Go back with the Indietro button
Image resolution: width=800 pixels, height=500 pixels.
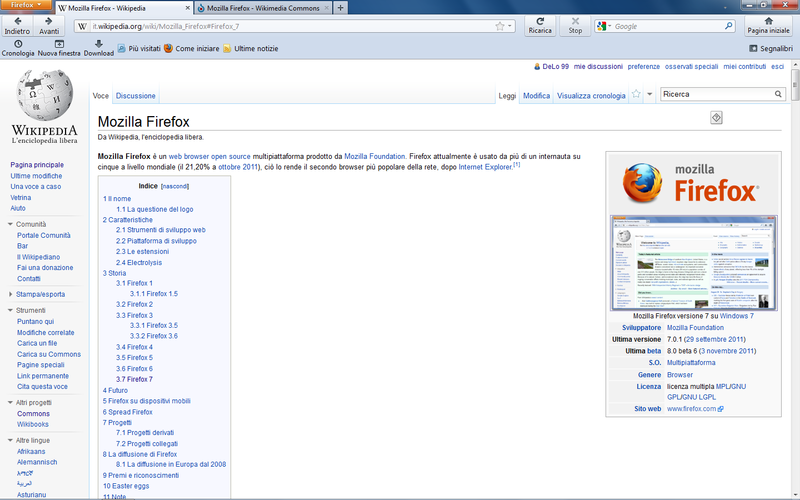pyautogui.click(x=17, y=26)
